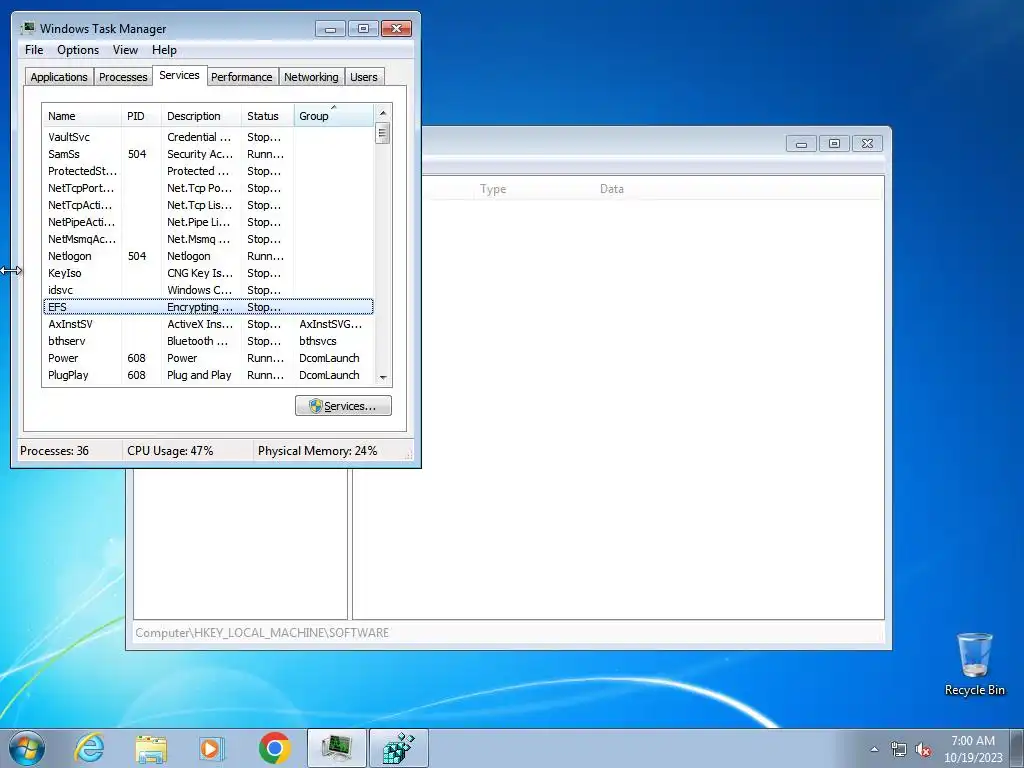The height and width of the screenshot is (768, 1024).
Task: Close the Registry Editor window
Action: click(x=867, y=144)
